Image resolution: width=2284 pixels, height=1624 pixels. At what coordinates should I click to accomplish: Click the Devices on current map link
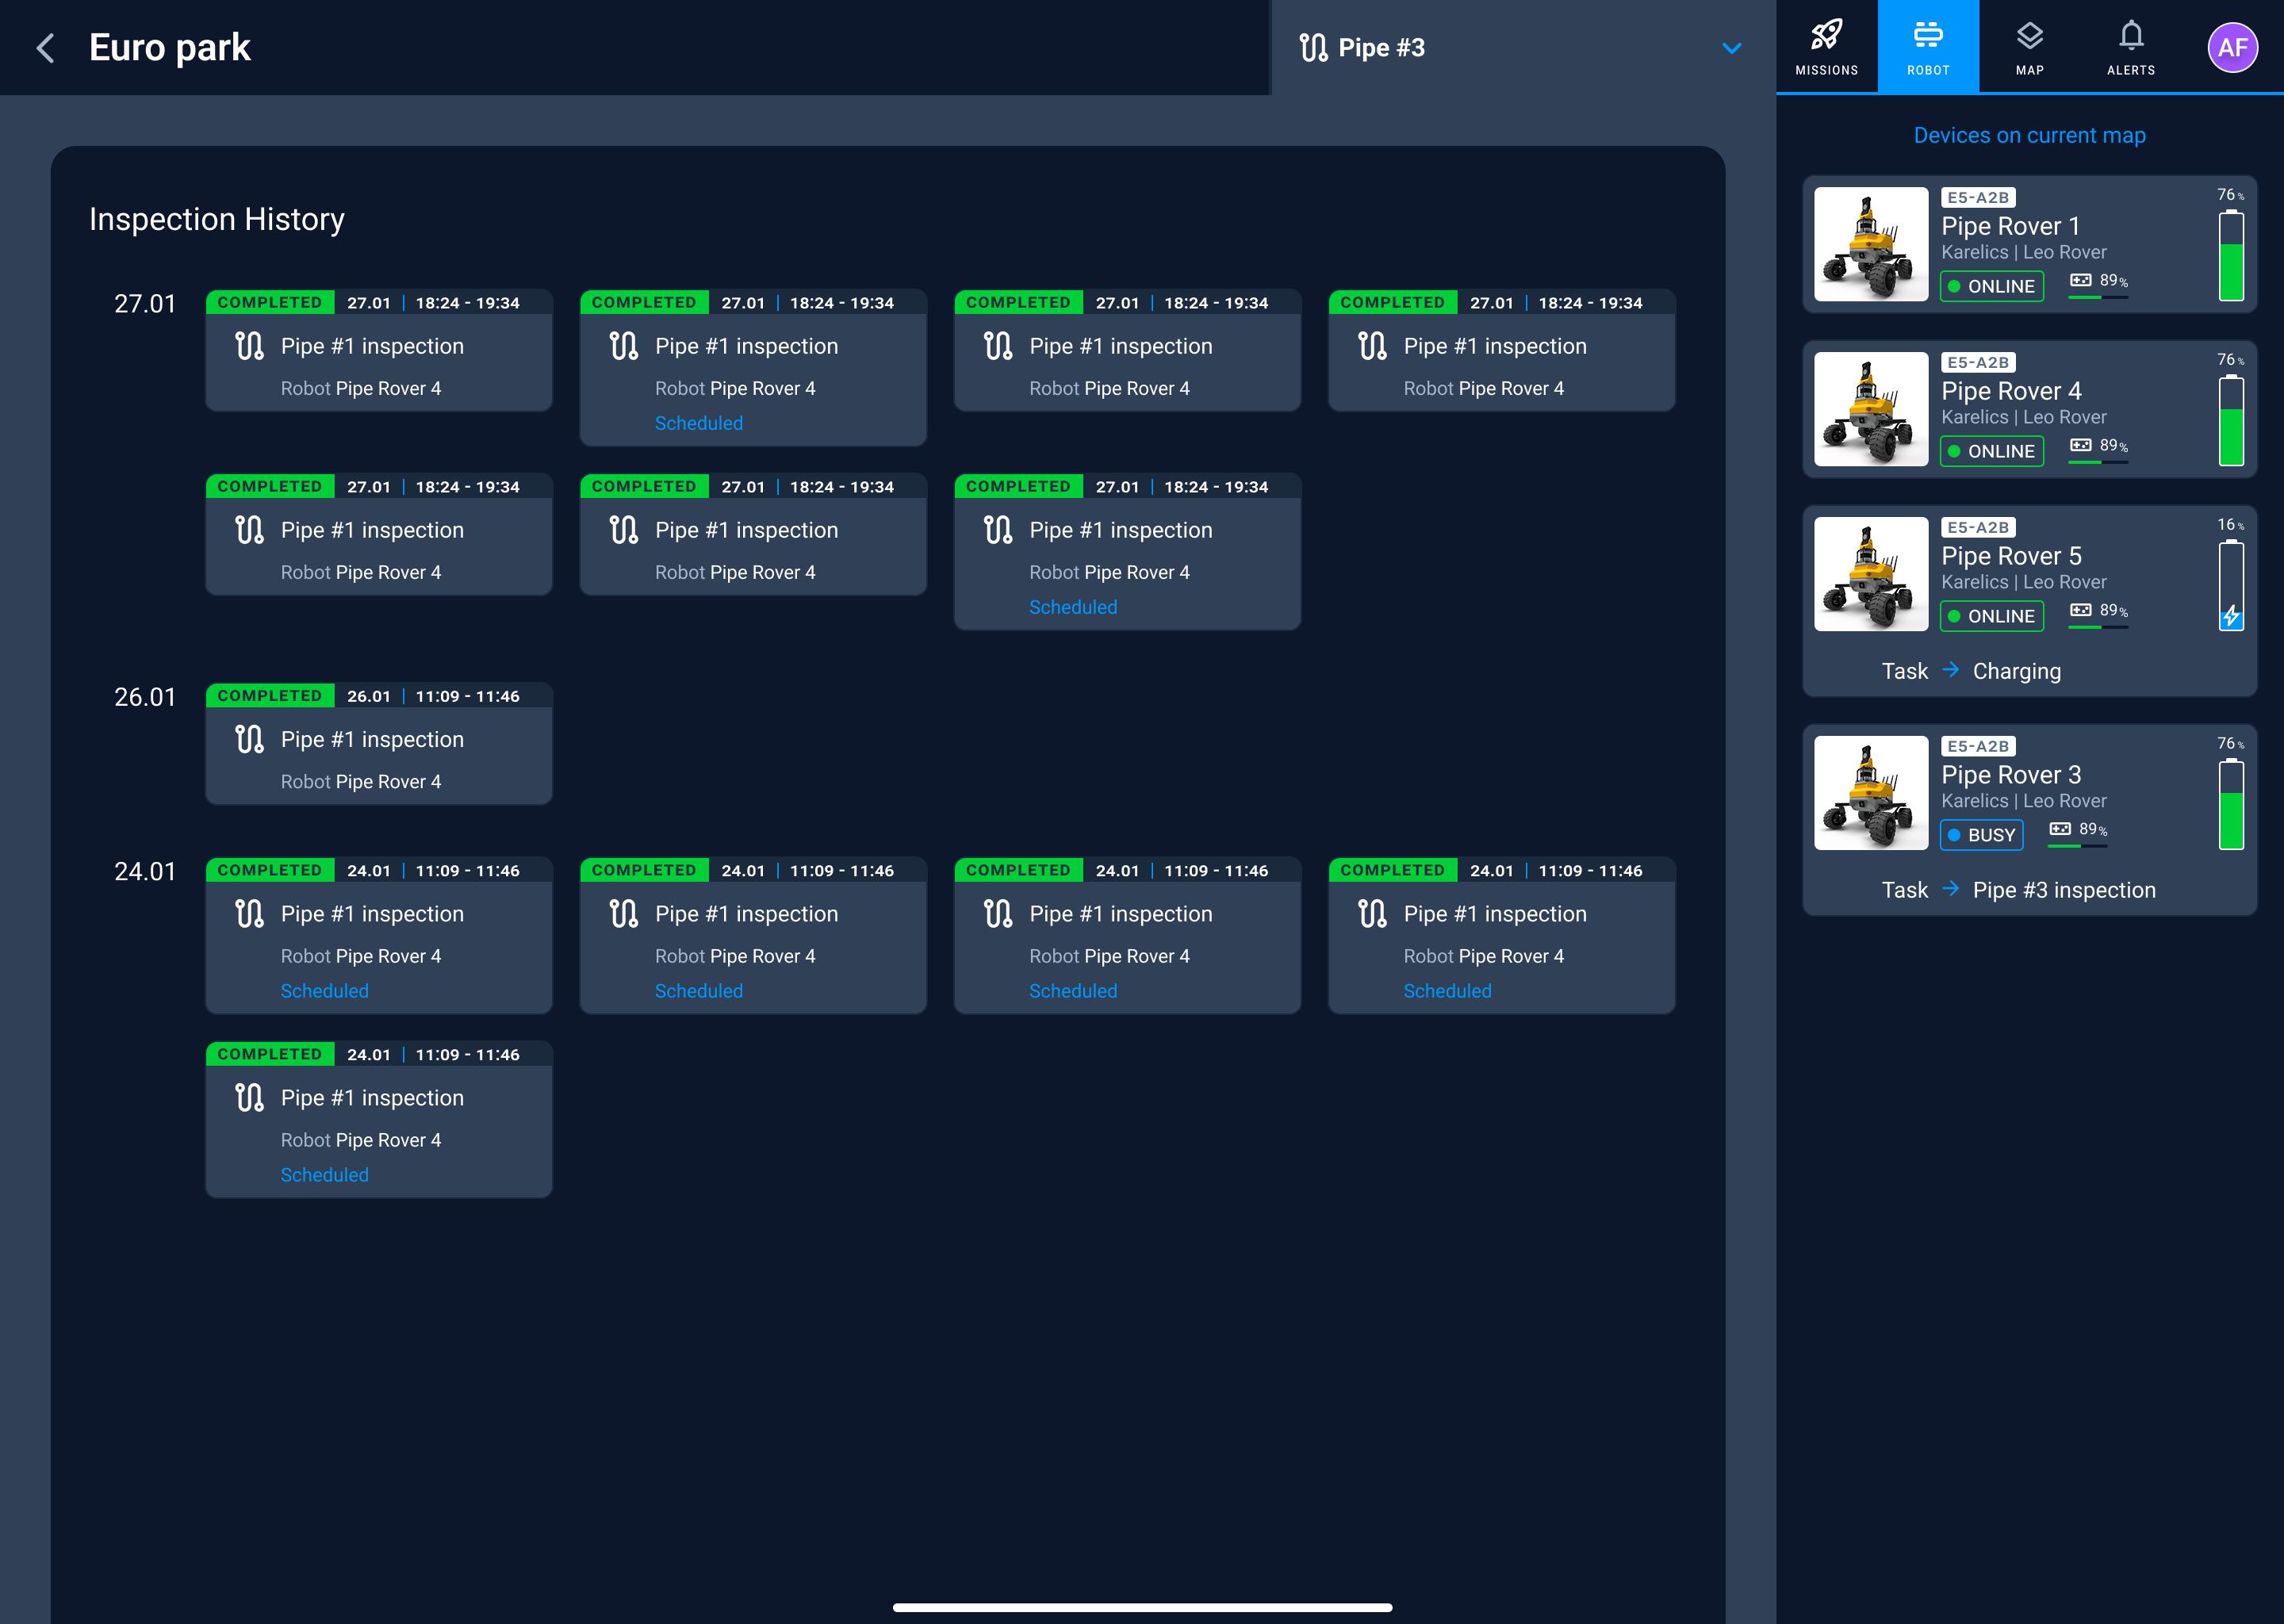2029,135
